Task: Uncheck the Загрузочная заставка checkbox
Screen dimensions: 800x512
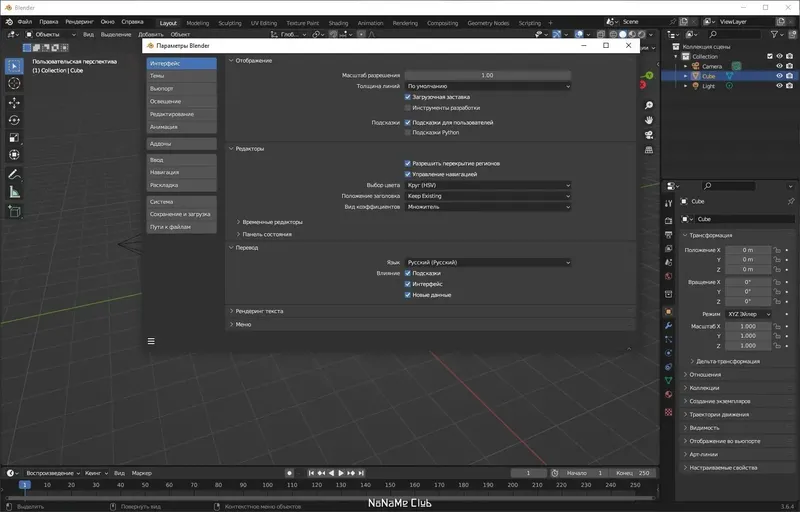Action: (x=408, y=97)
